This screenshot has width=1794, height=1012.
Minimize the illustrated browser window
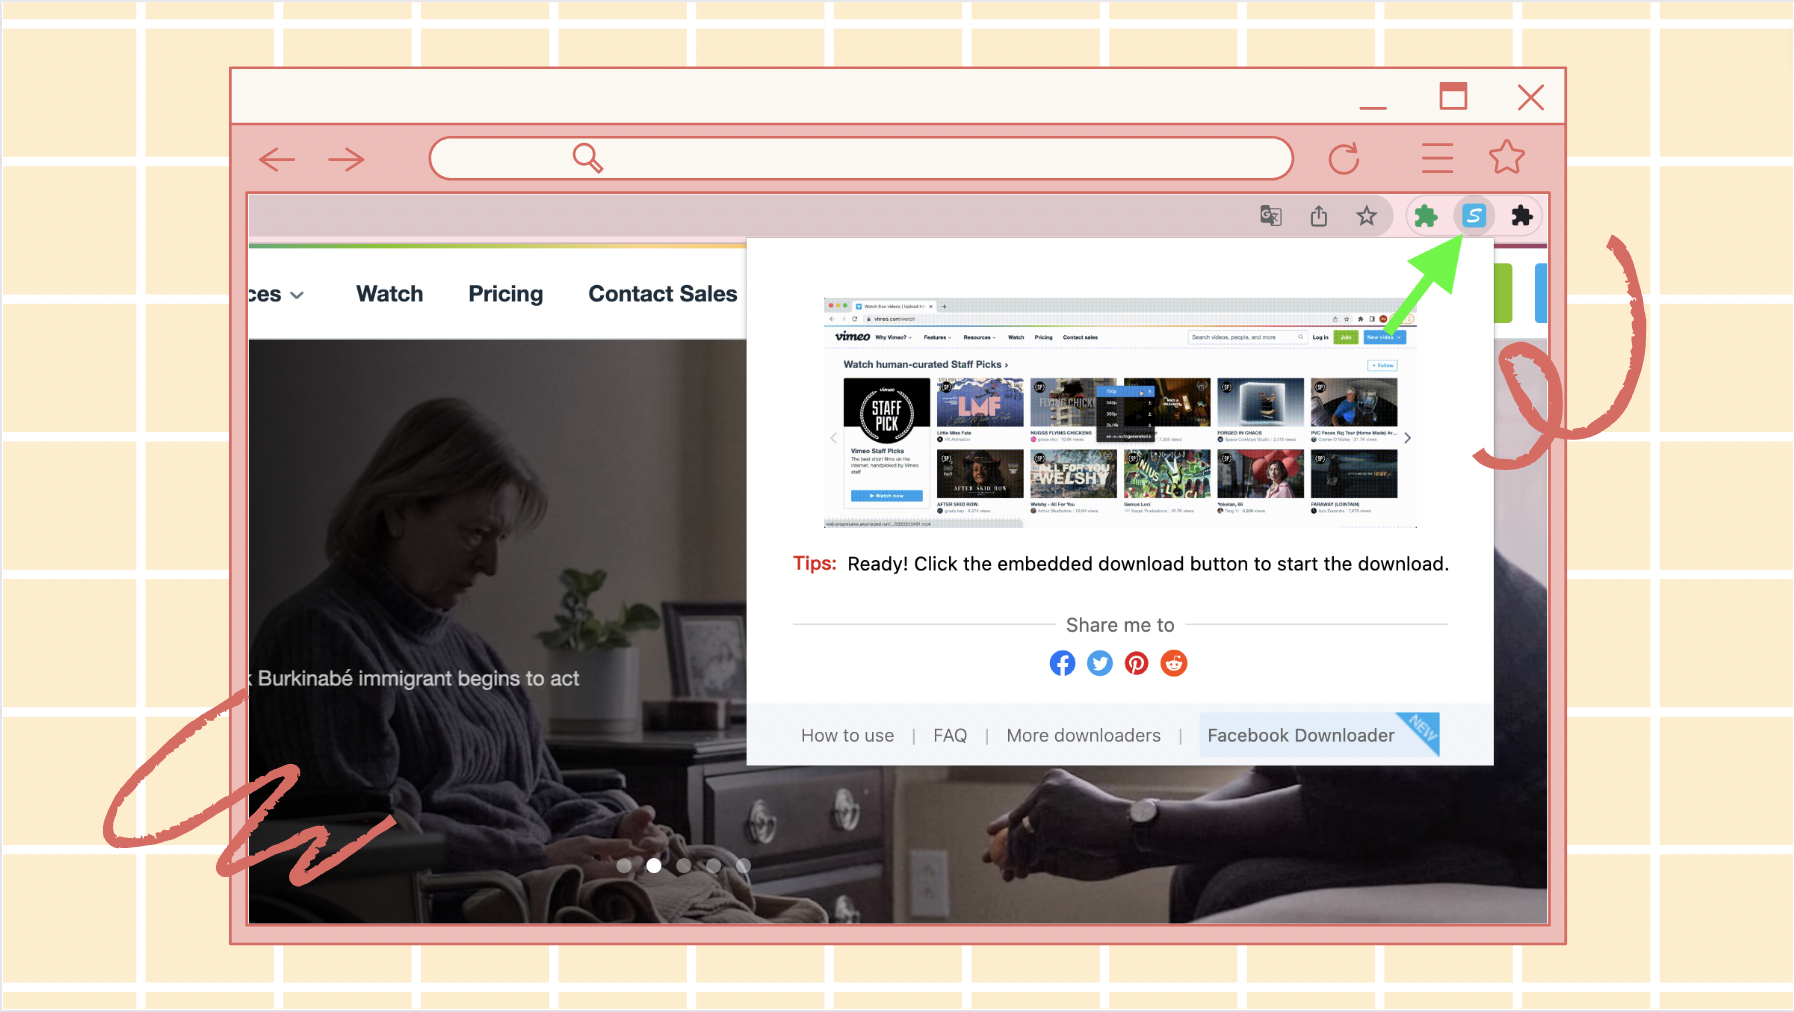[x=1373, y=106]
